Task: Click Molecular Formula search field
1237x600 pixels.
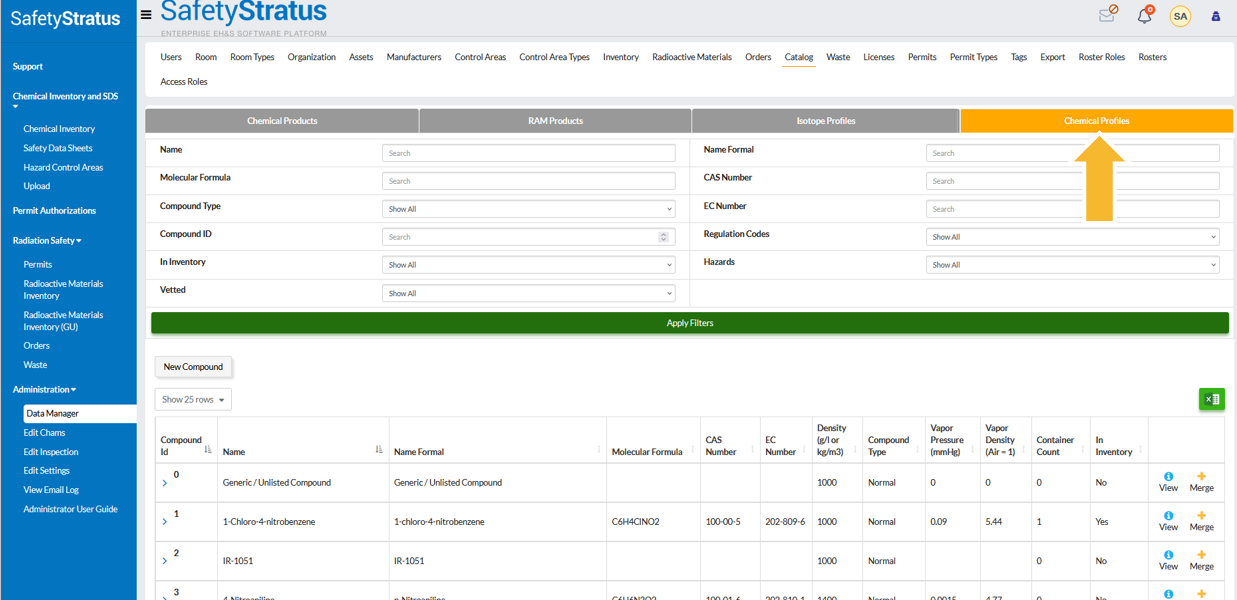Action: [x=528, y=181]
